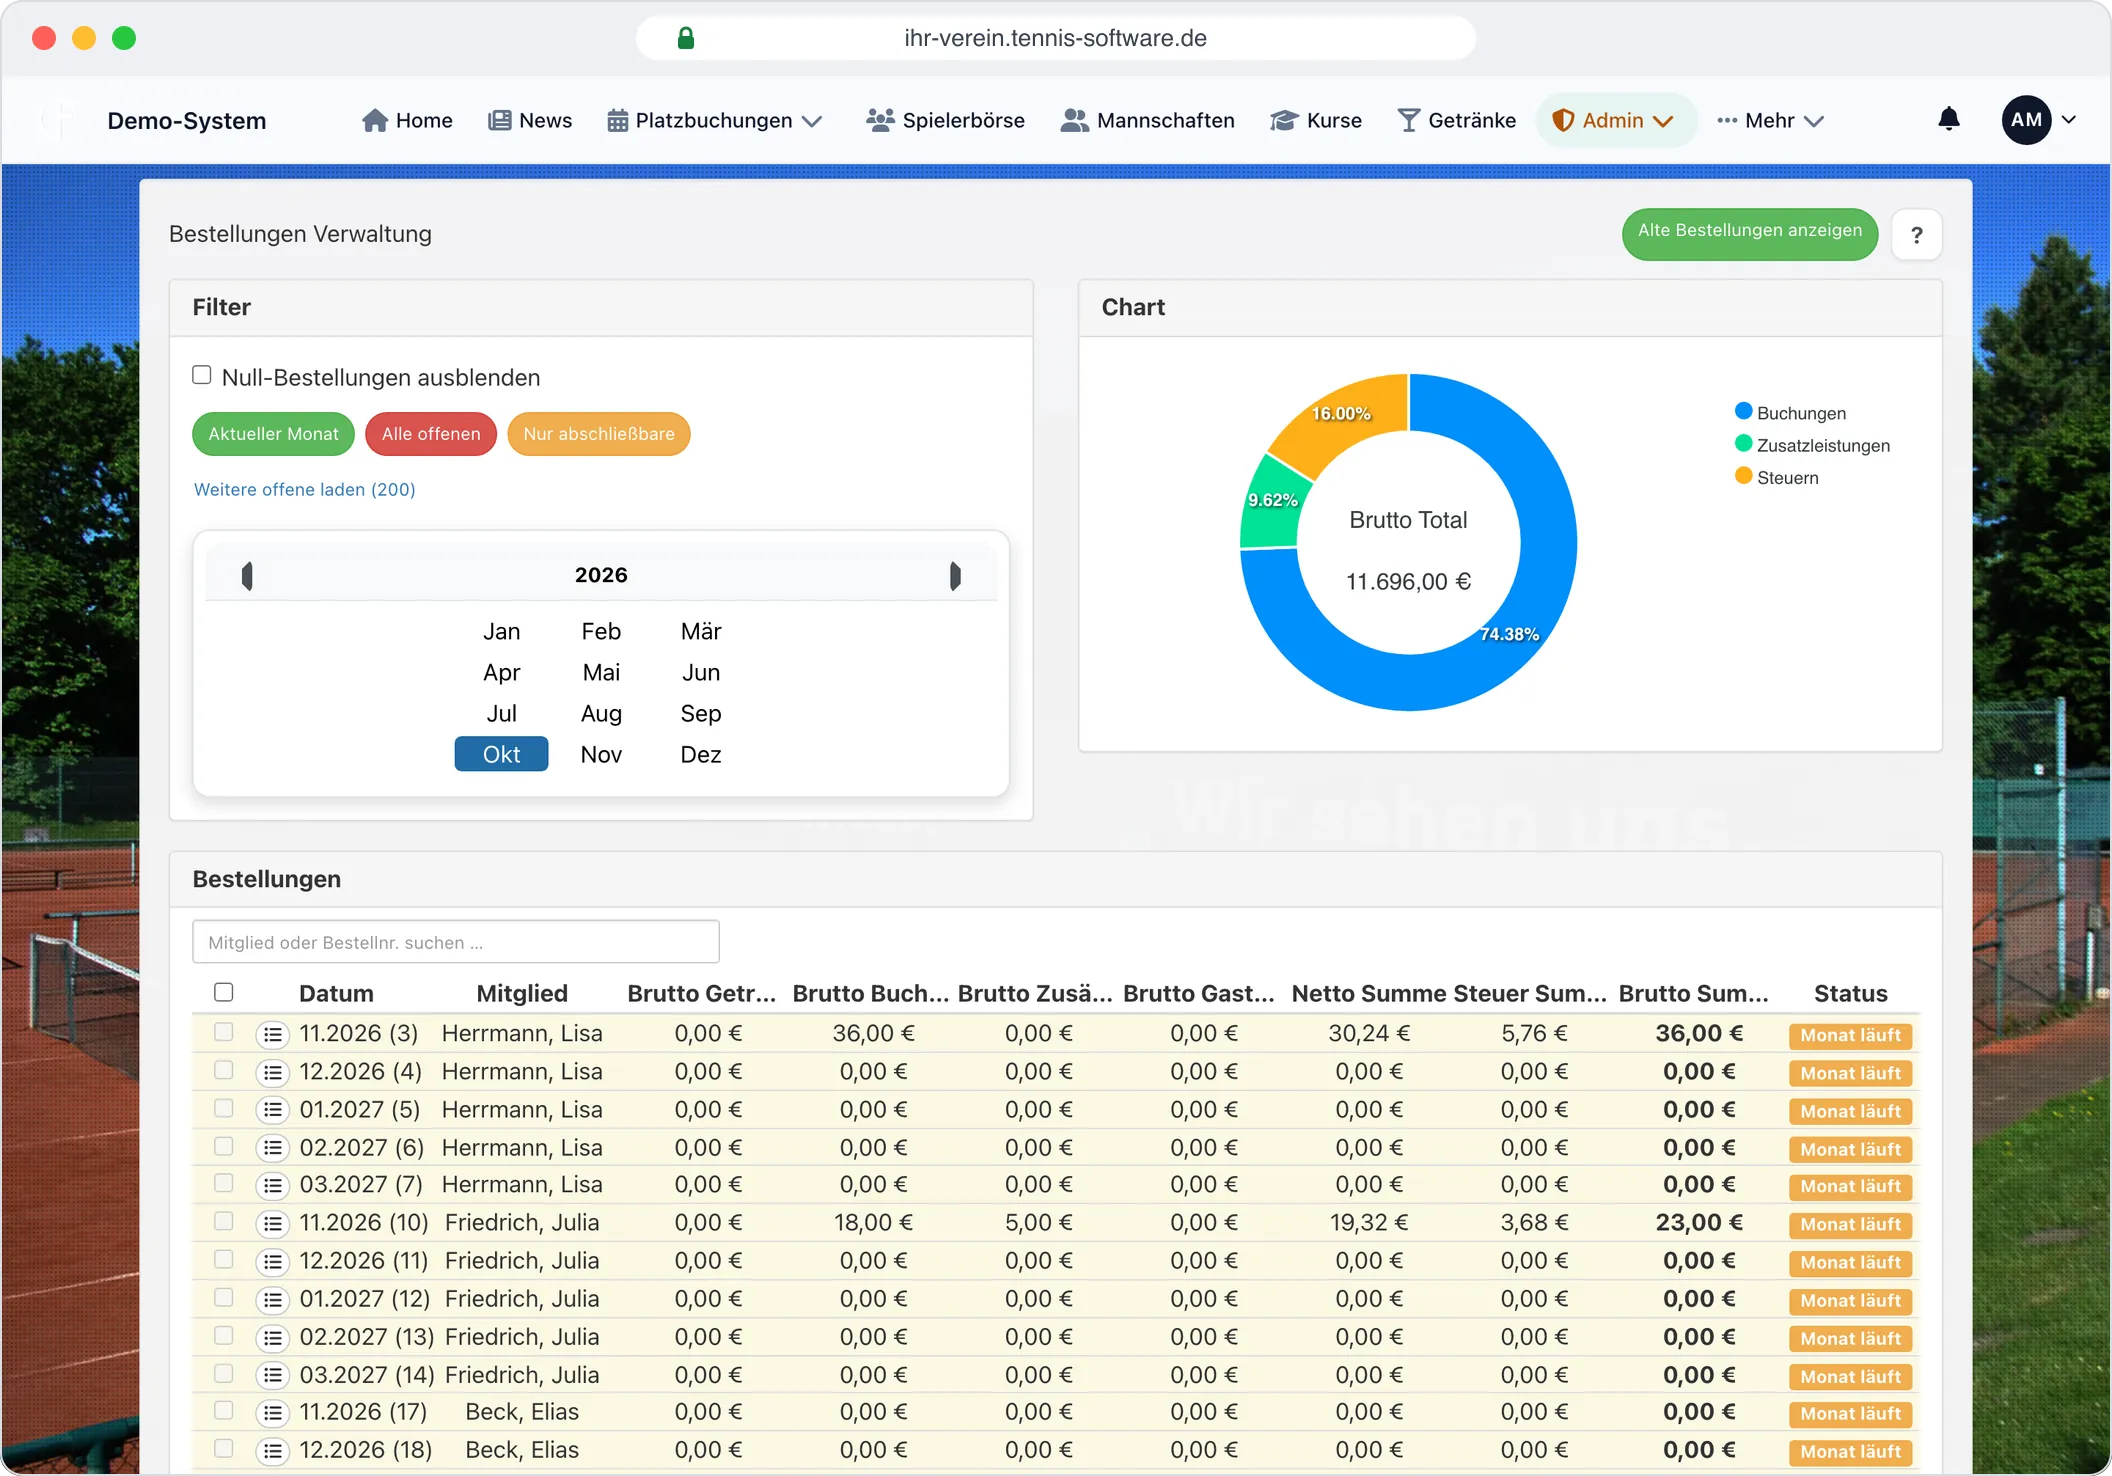
Task: Click Alte Bestellungen anzeigen button
Action: [x=1750, y=232]
